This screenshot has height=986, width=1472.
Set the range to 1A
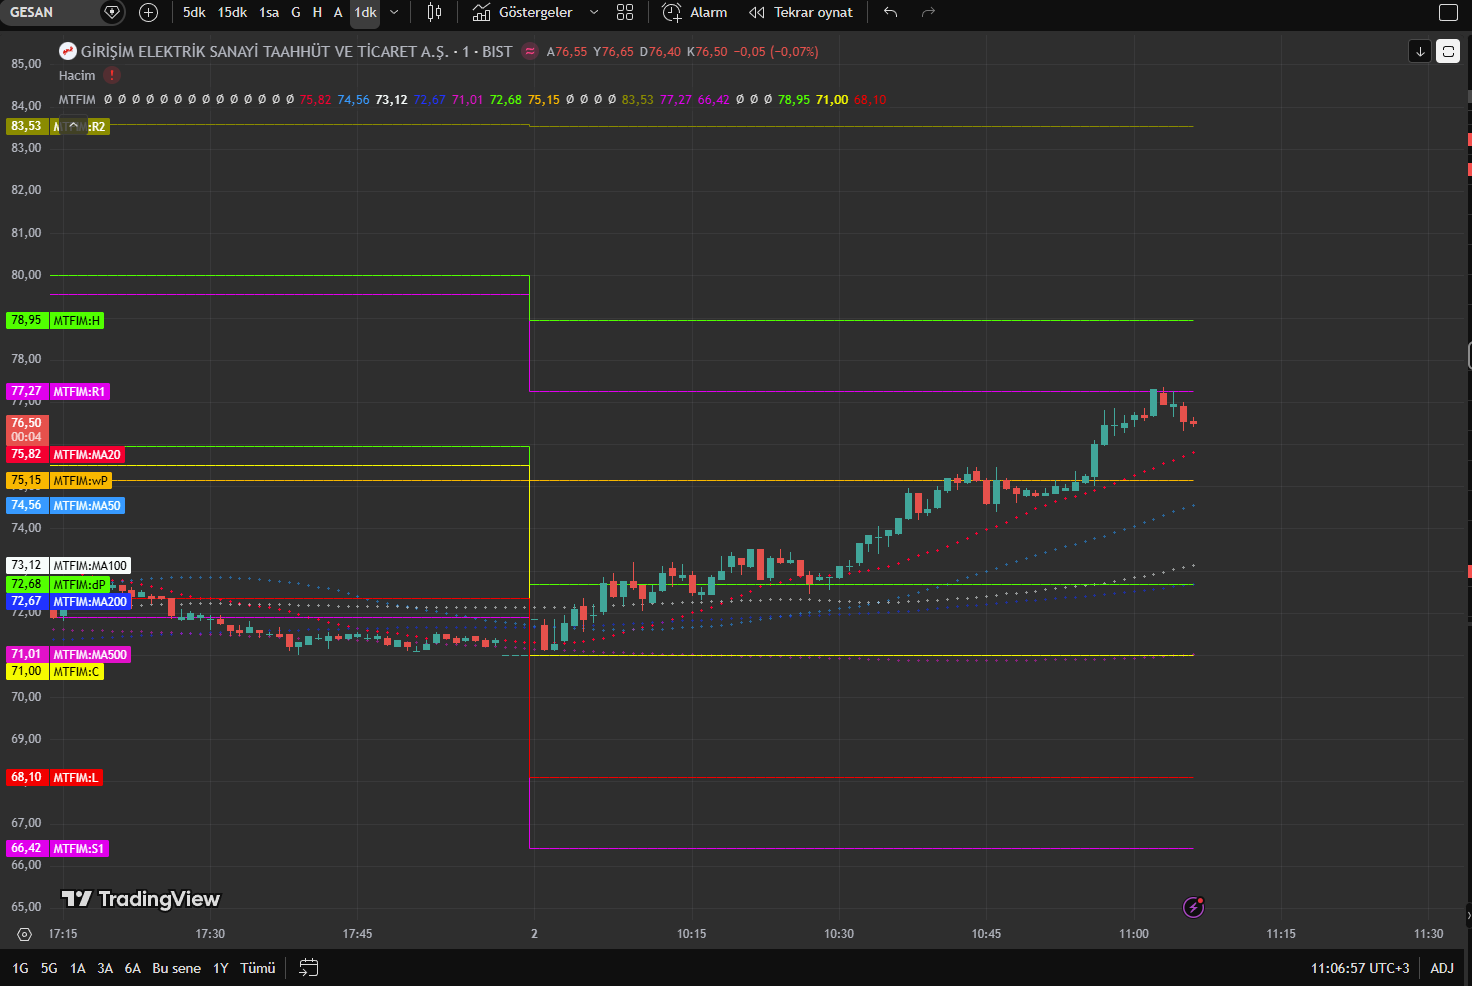[77, 968]
